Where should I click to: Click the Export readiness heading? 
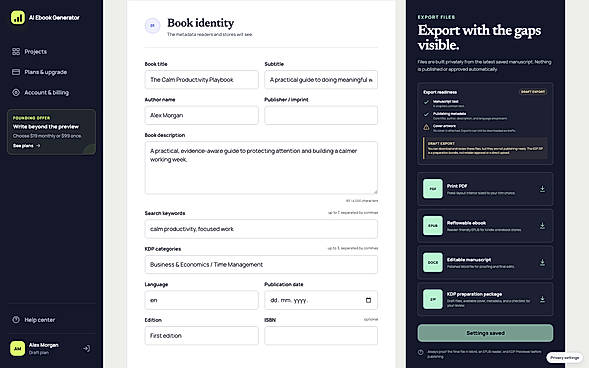(x=440, y=92)
